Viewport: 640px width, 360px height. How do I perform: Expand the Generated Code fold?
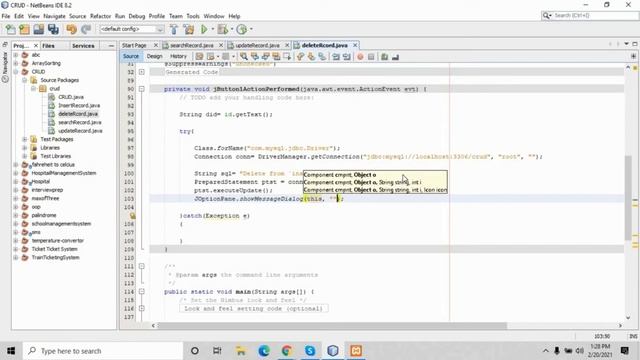142,72
